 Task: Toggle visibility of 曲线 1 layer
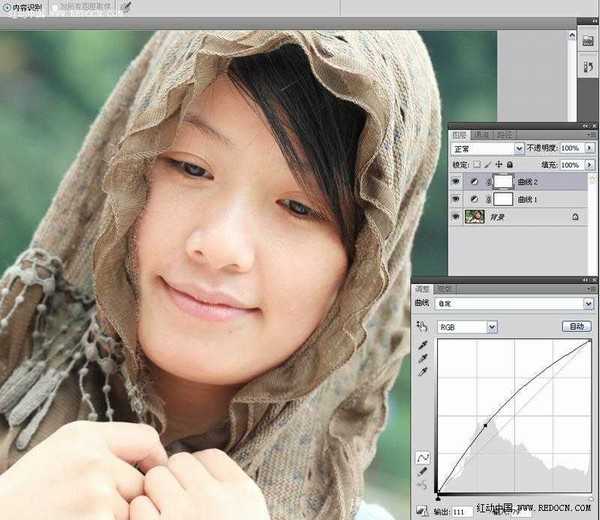[456, 199]
